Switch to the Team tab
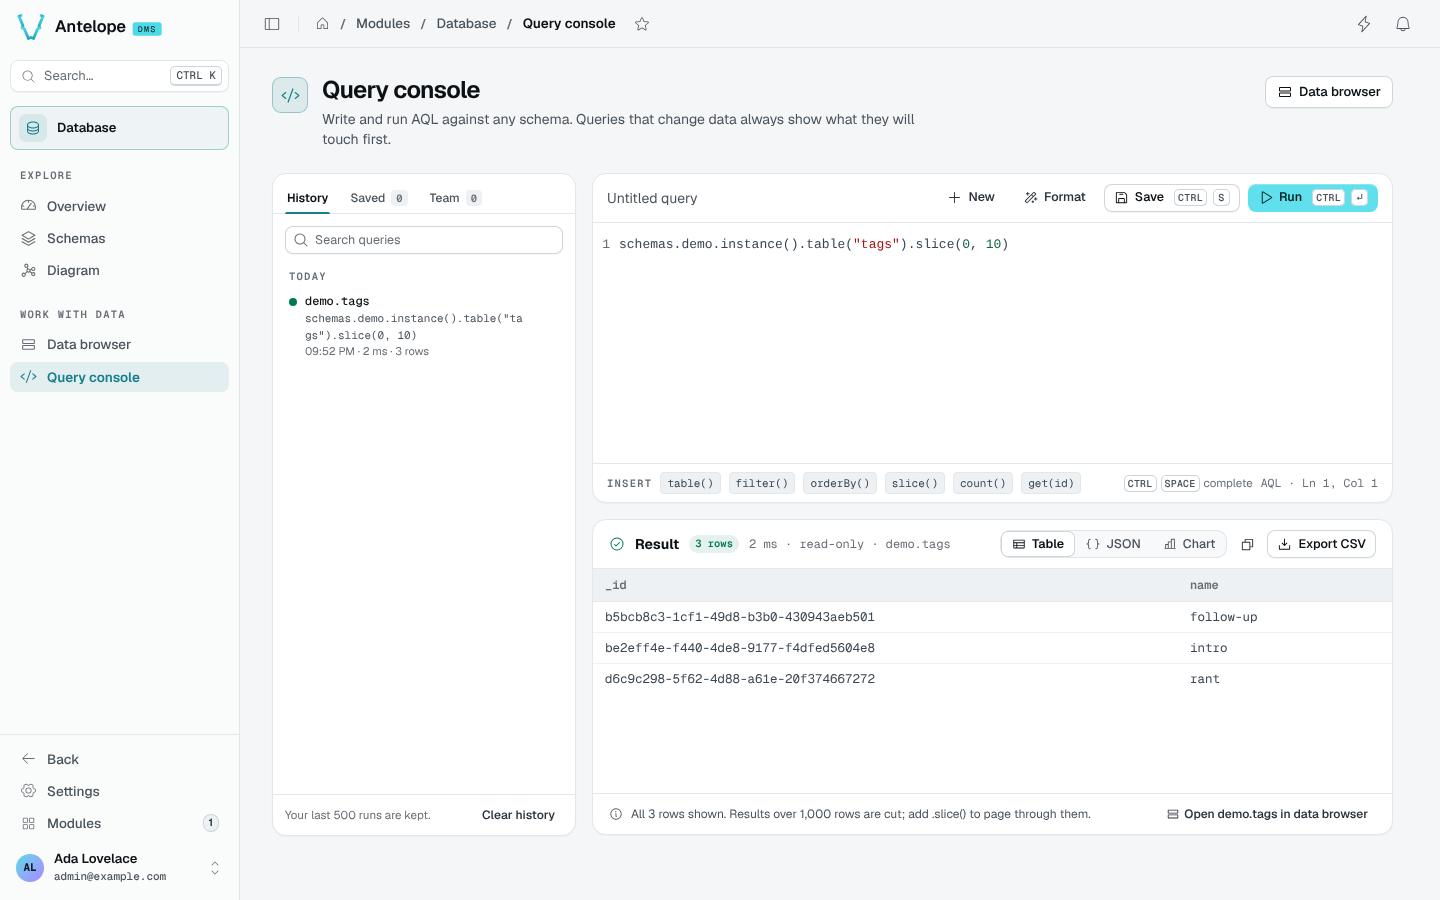 click(x=455, y=198)
